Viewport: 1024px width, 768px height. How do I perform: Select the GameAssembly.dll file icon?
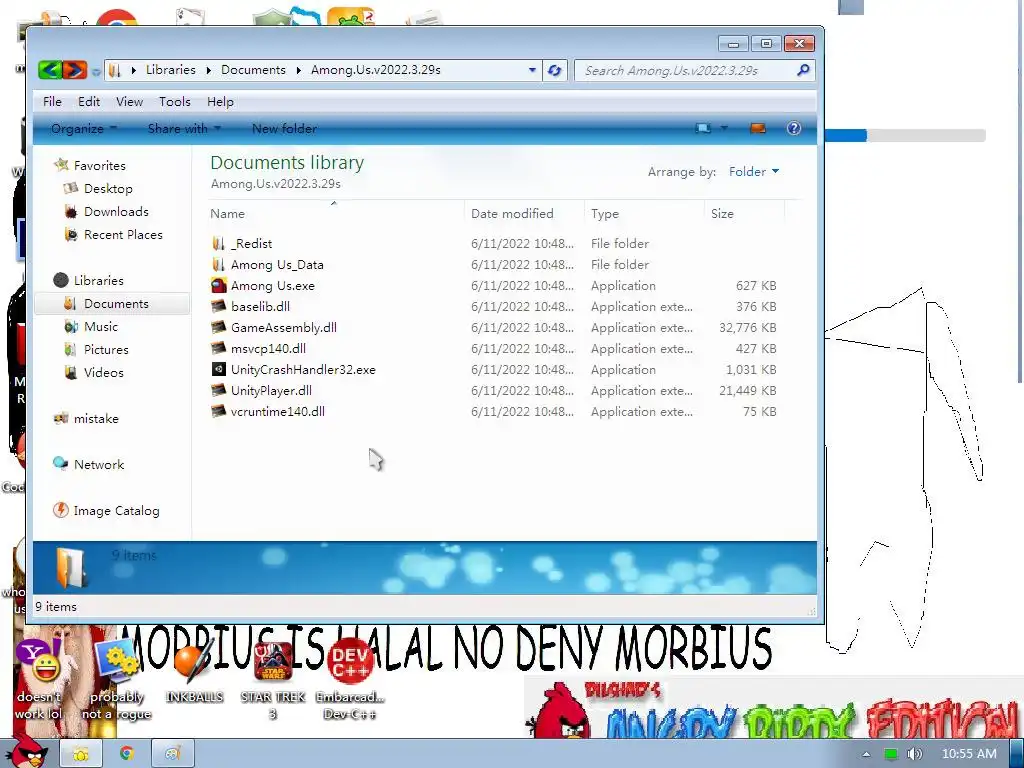pos(218,327)
